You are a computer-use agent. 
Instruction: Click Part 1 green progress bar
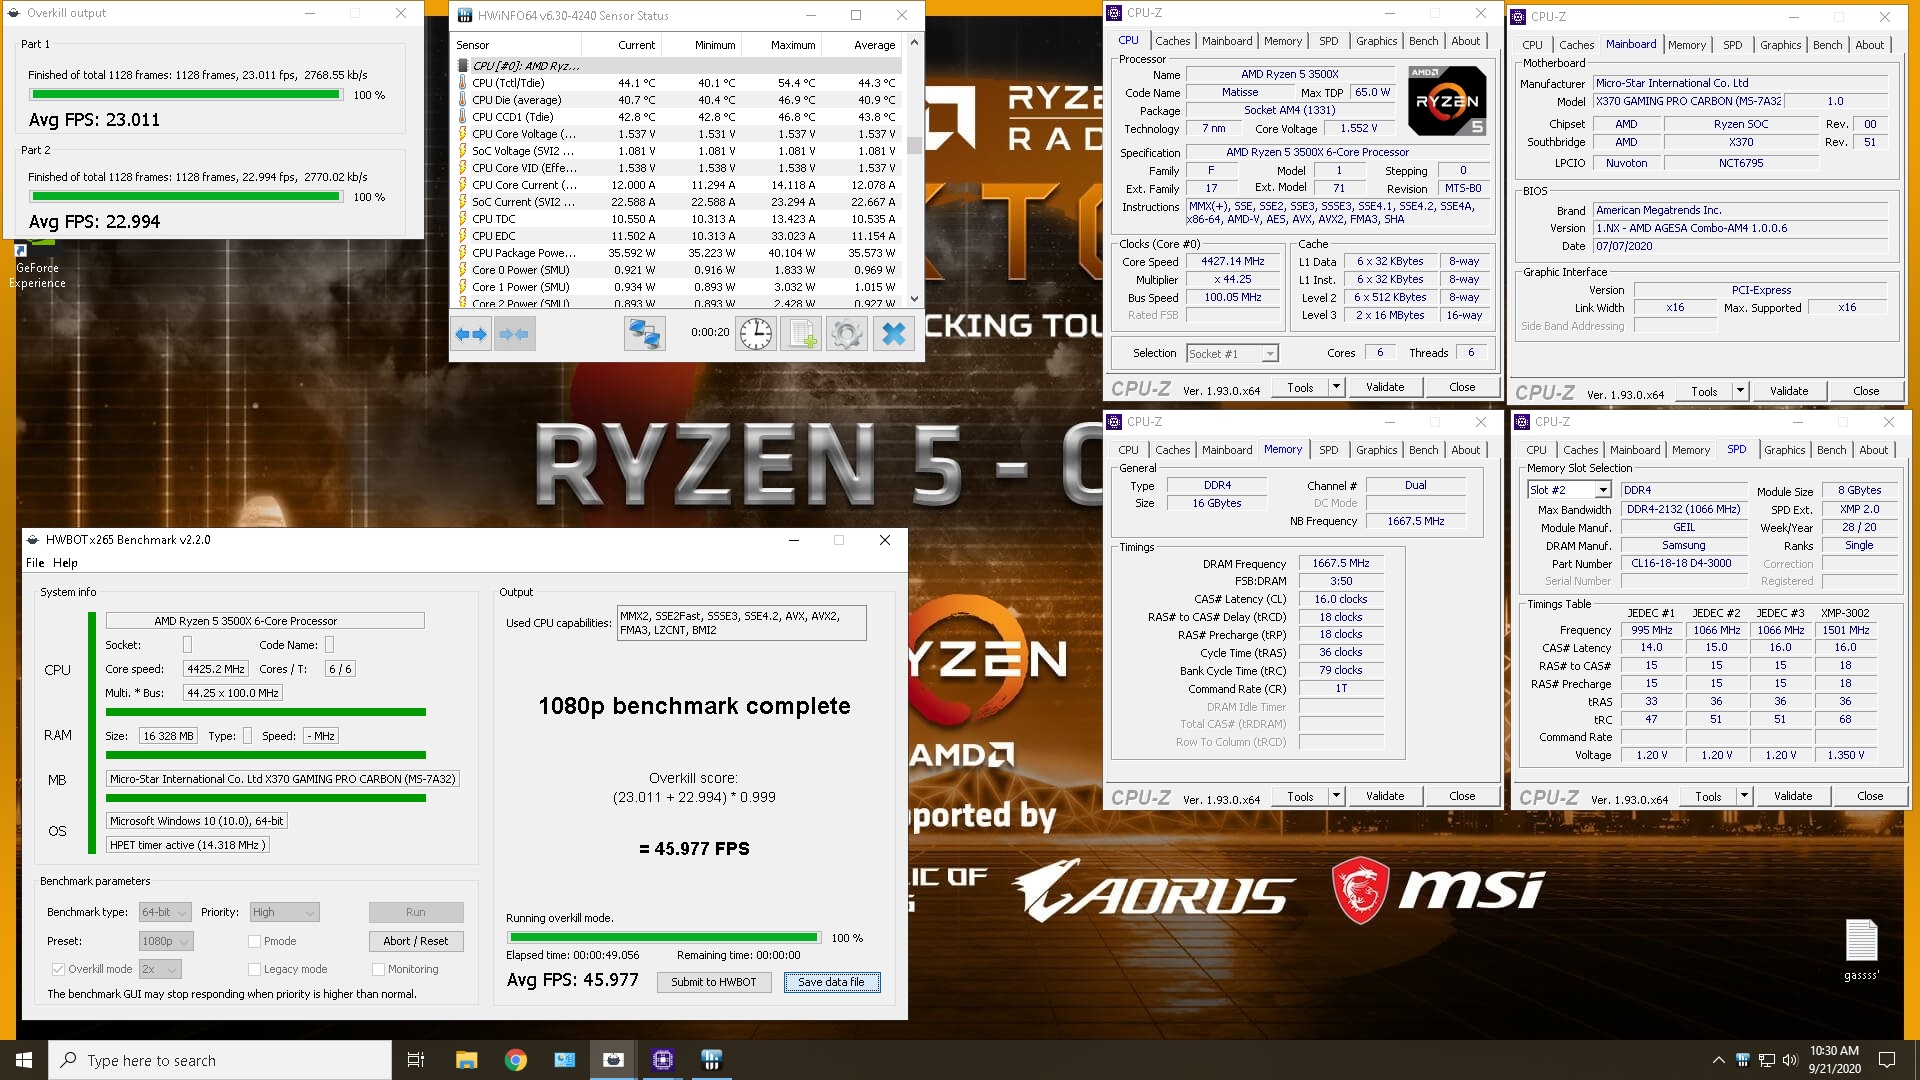pos(185,95)
